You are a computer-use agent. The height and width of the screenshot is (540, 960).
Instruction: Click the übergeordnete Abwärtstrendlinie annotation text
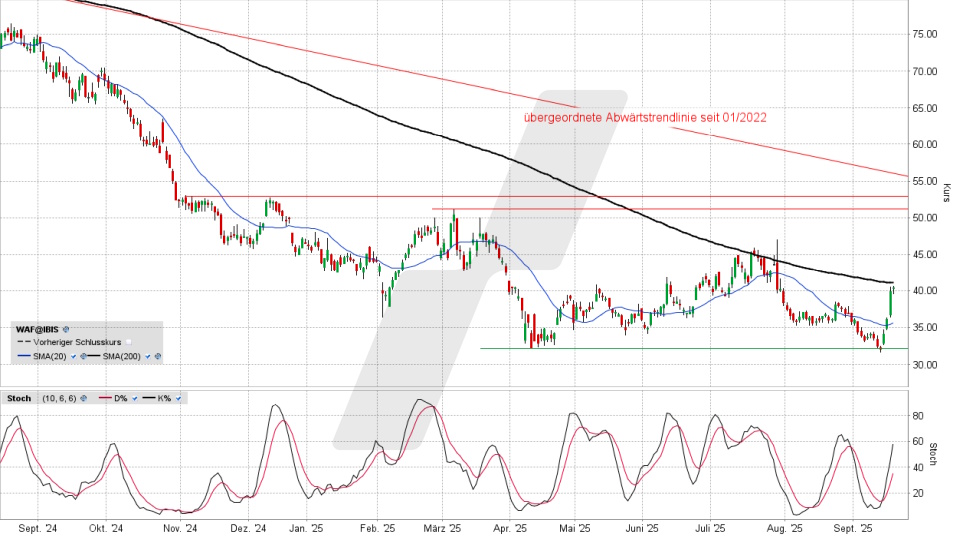pyautogui.click(x=645, y=118)
